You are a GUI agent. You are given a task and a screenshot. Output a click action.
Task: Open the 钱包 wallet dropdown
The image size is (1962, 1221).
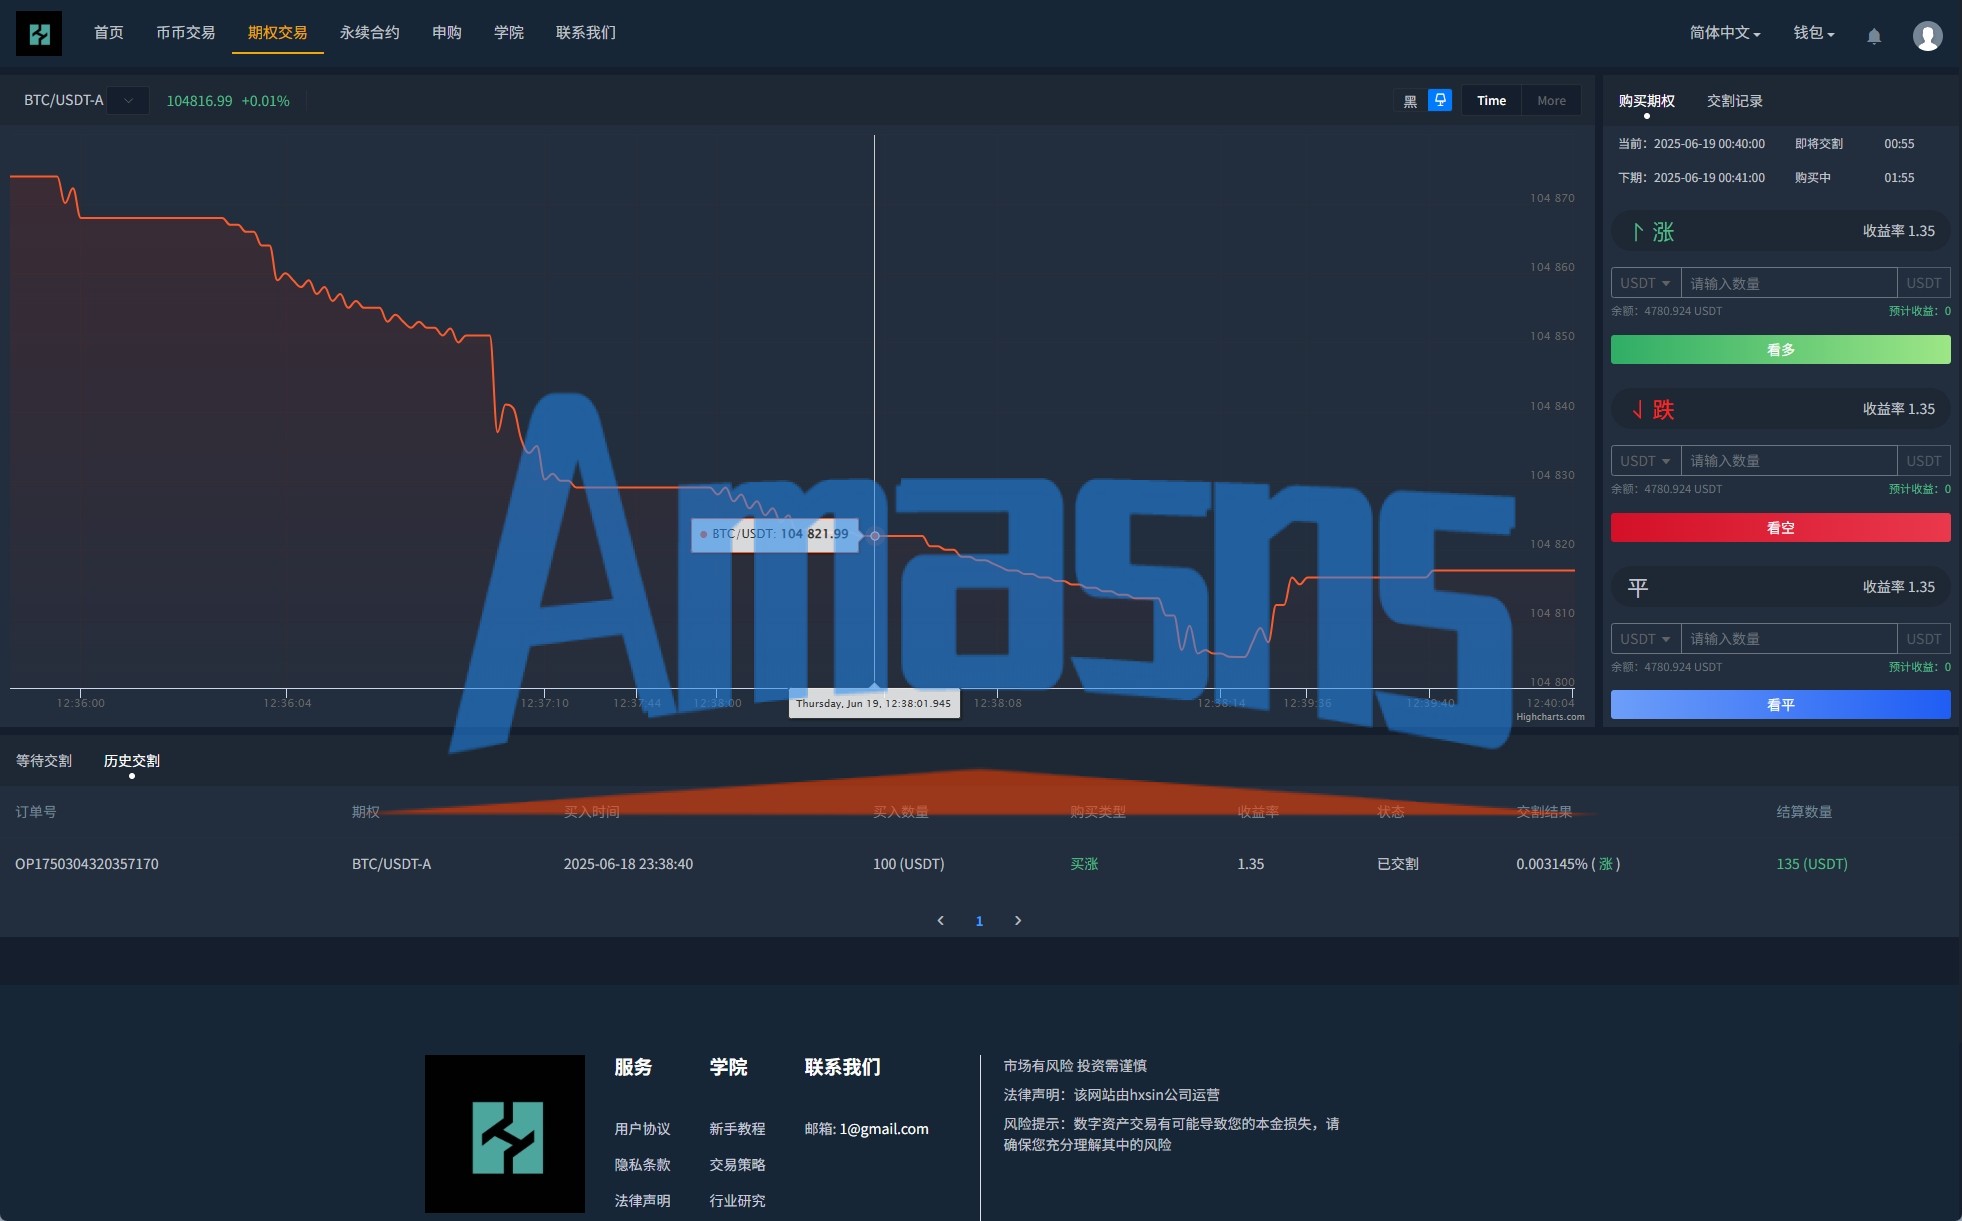pos(1813,33)
